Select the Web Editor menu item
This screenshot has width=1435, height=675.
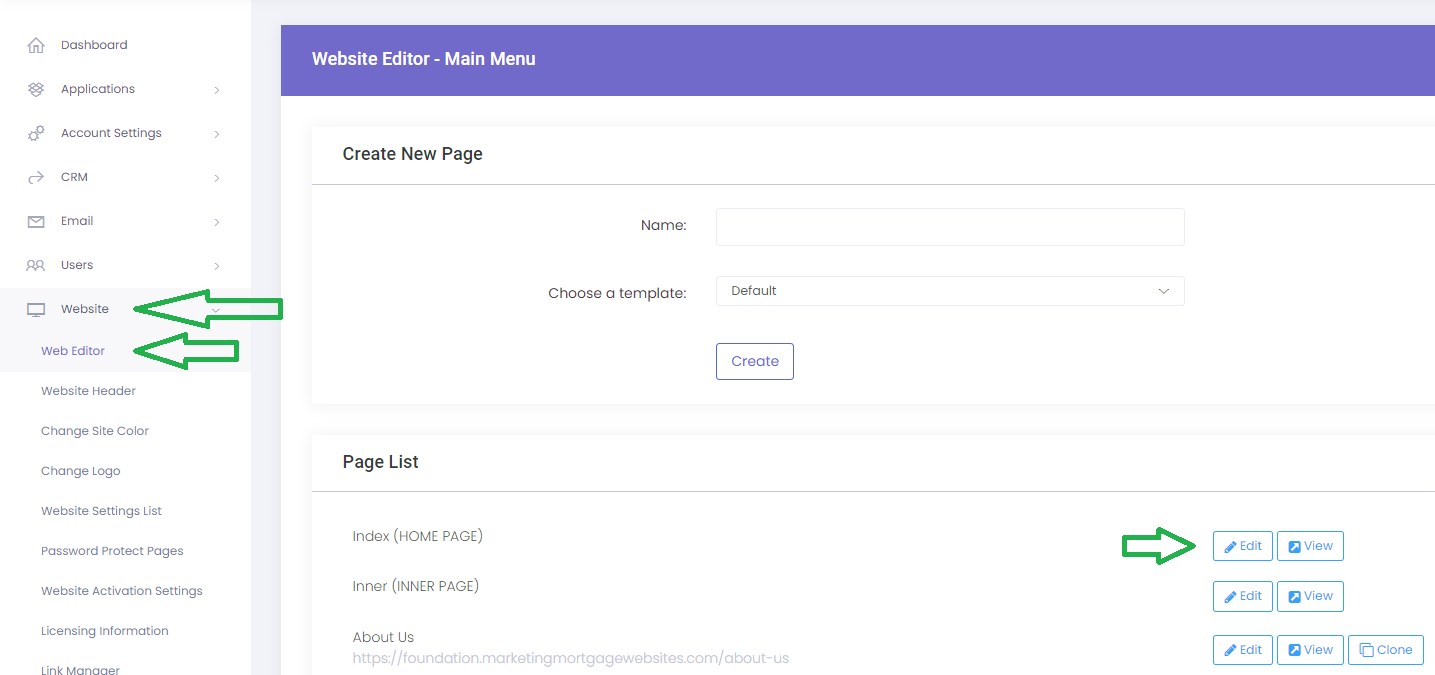(72, 350)
